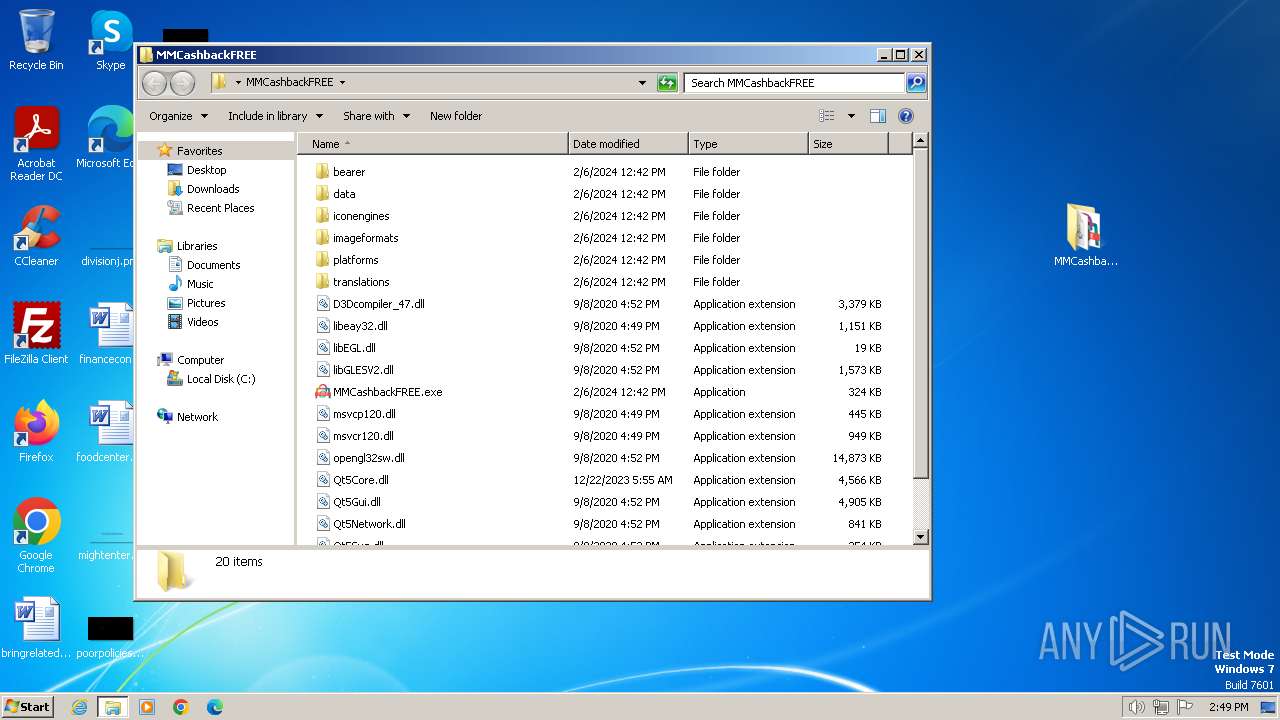The width and height of the screenshot is (1280, 720).
Task: Sort files by Name column
Action: pyautogui.click(x=432, y=144)
